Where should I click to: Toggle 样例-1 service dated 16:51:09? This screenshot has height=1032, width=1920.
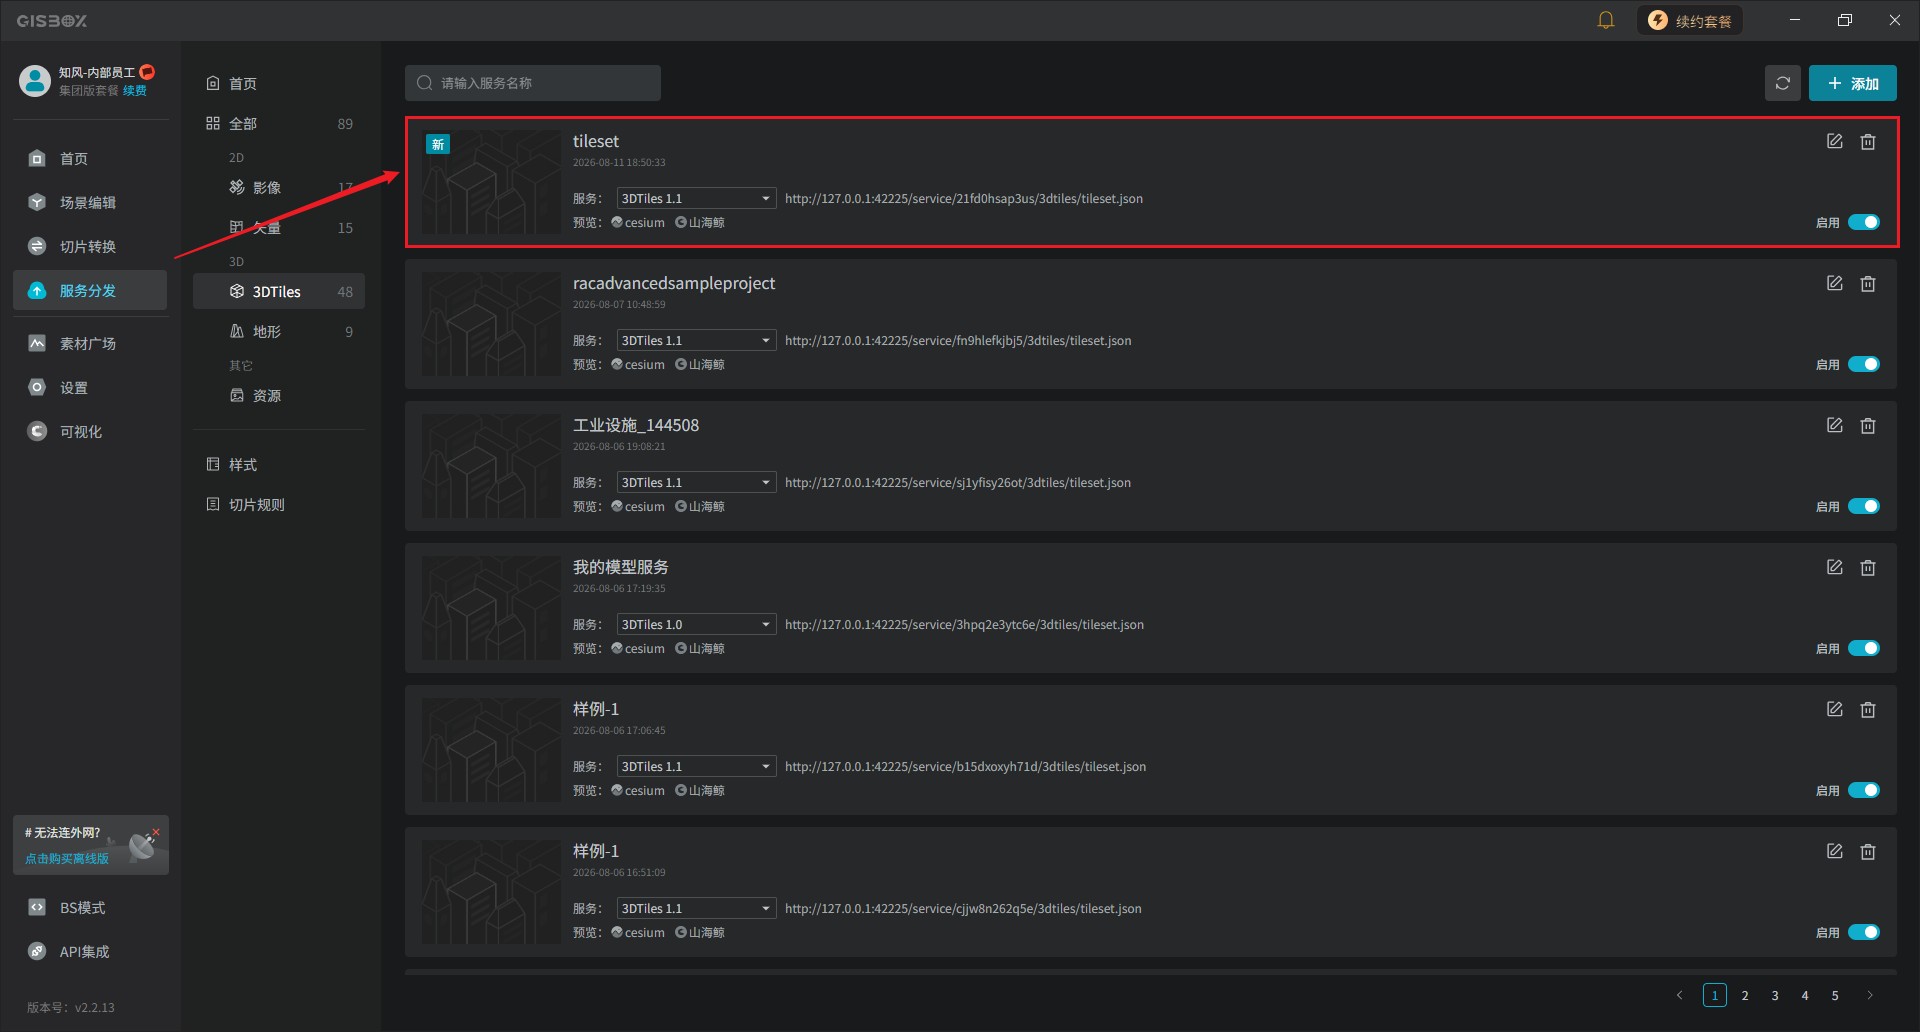tap(1864, 932)
